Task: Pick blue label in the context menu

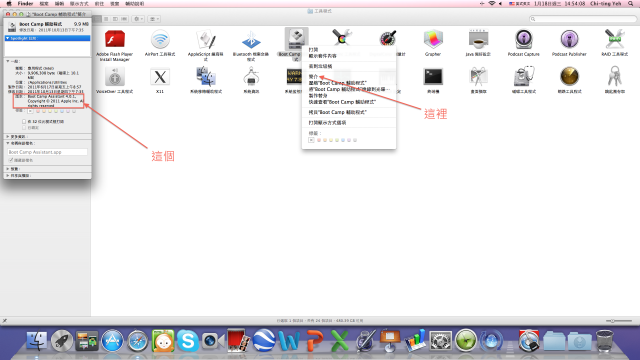Action: 343,140
